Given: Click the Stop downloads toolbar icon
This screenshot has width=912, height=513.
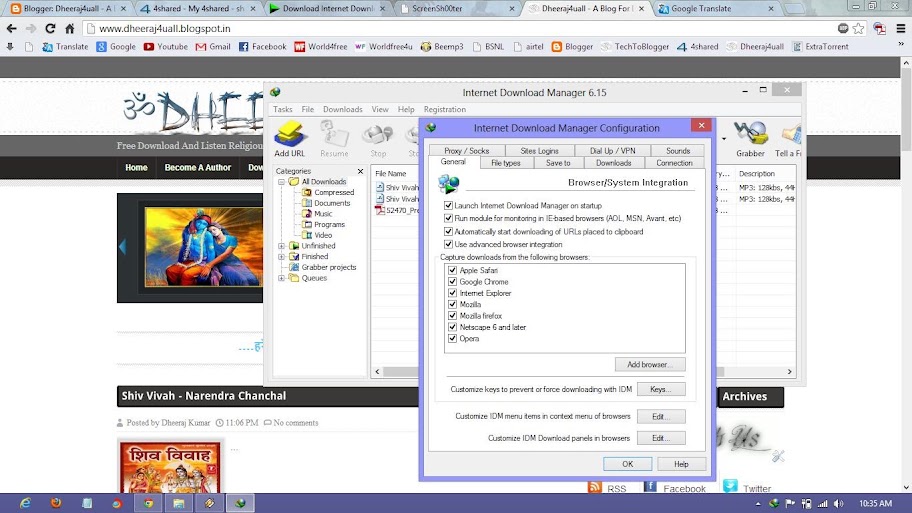Looking at the screenshot, I should (378, 140).
